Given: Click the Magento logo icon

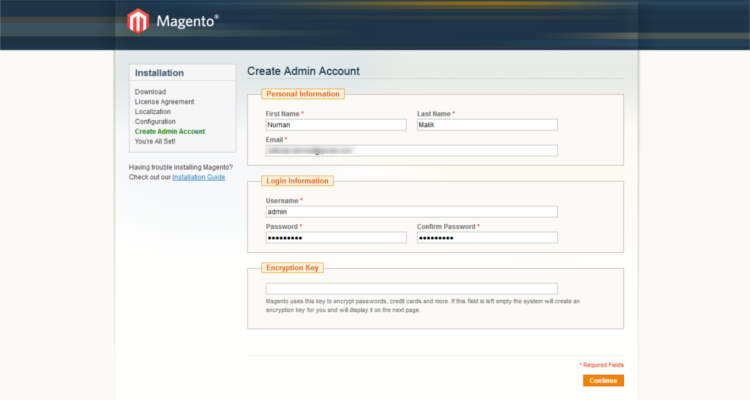Looking at the screenshot, I should (x=137, y=21).
